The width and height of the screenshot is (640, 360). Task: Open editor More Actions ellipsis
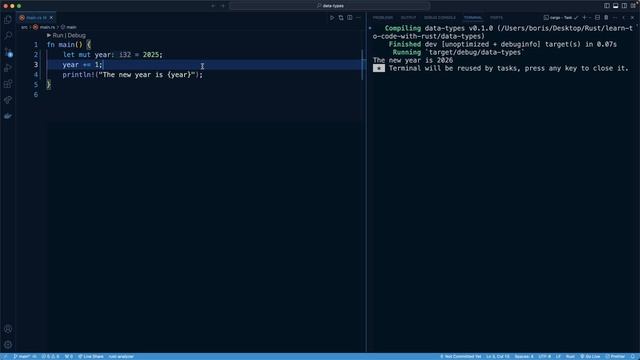358,18
